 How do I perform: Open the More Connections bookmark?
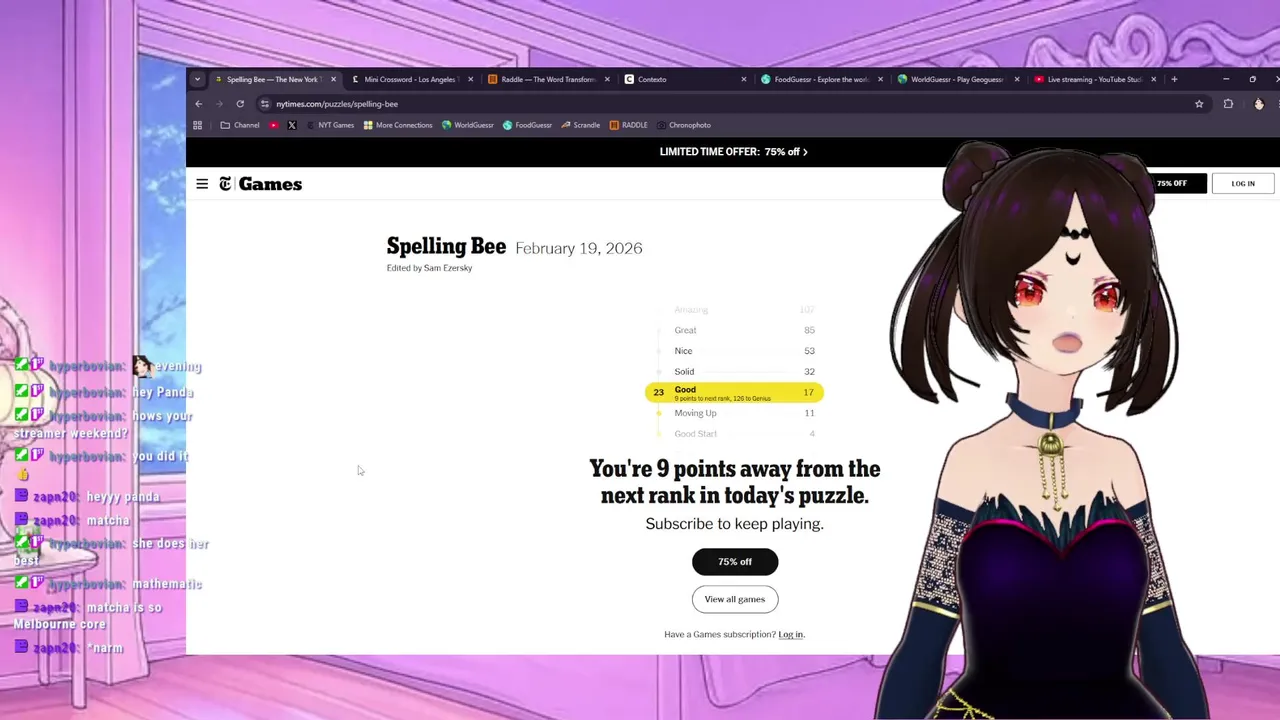click(x=398, y=125)
